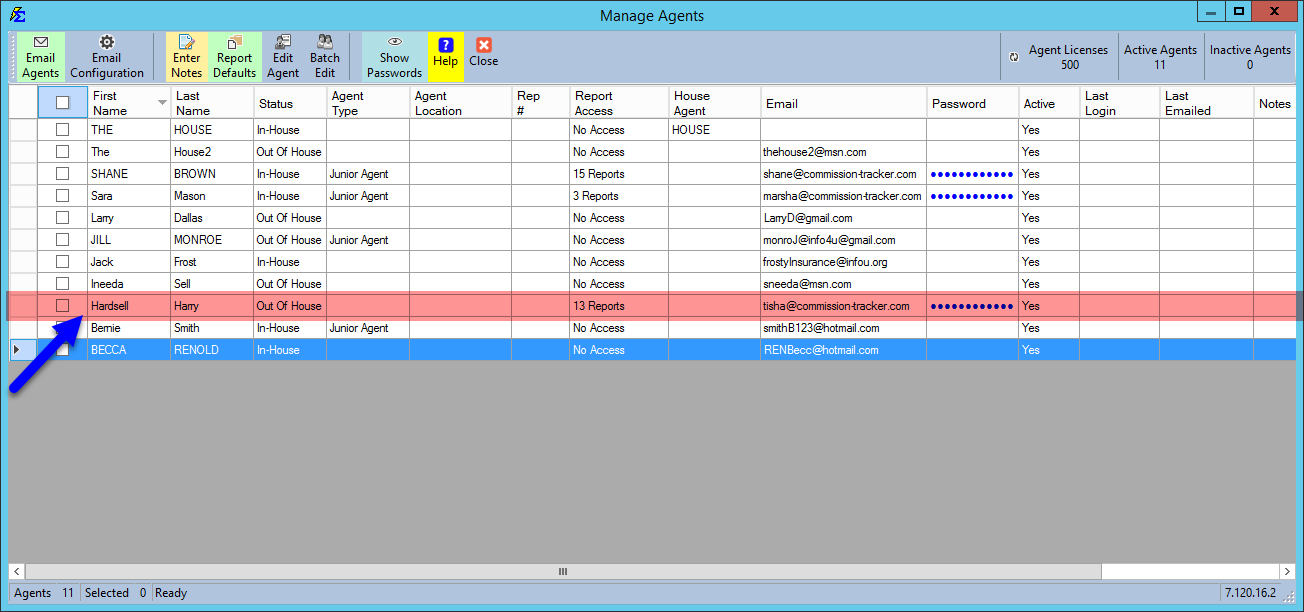Open Email Configuration settings
This screenshot has height=612, width=1304.
(106, 56)
